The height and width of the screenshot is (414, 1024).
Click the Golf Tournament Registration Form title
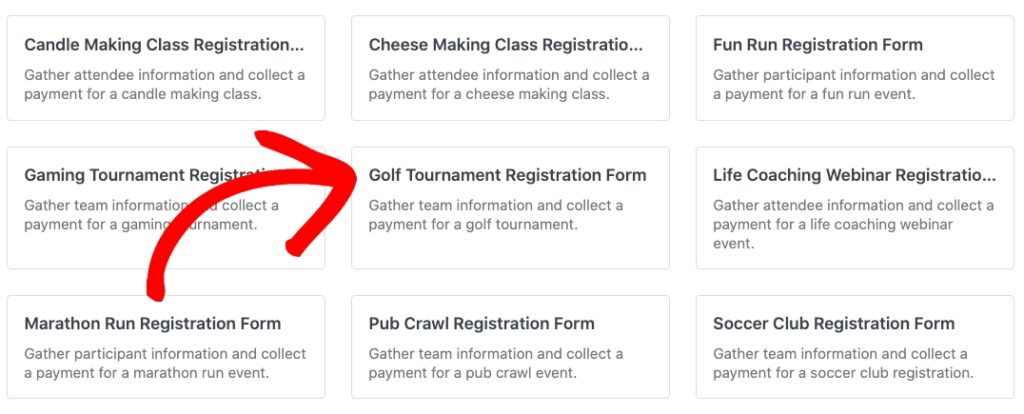(507, 176)
